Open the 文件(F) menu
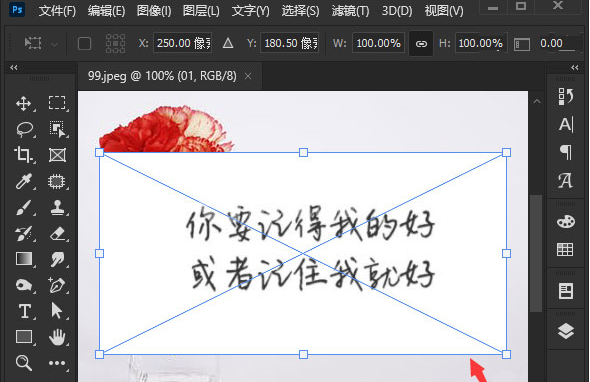 (57, 11)
